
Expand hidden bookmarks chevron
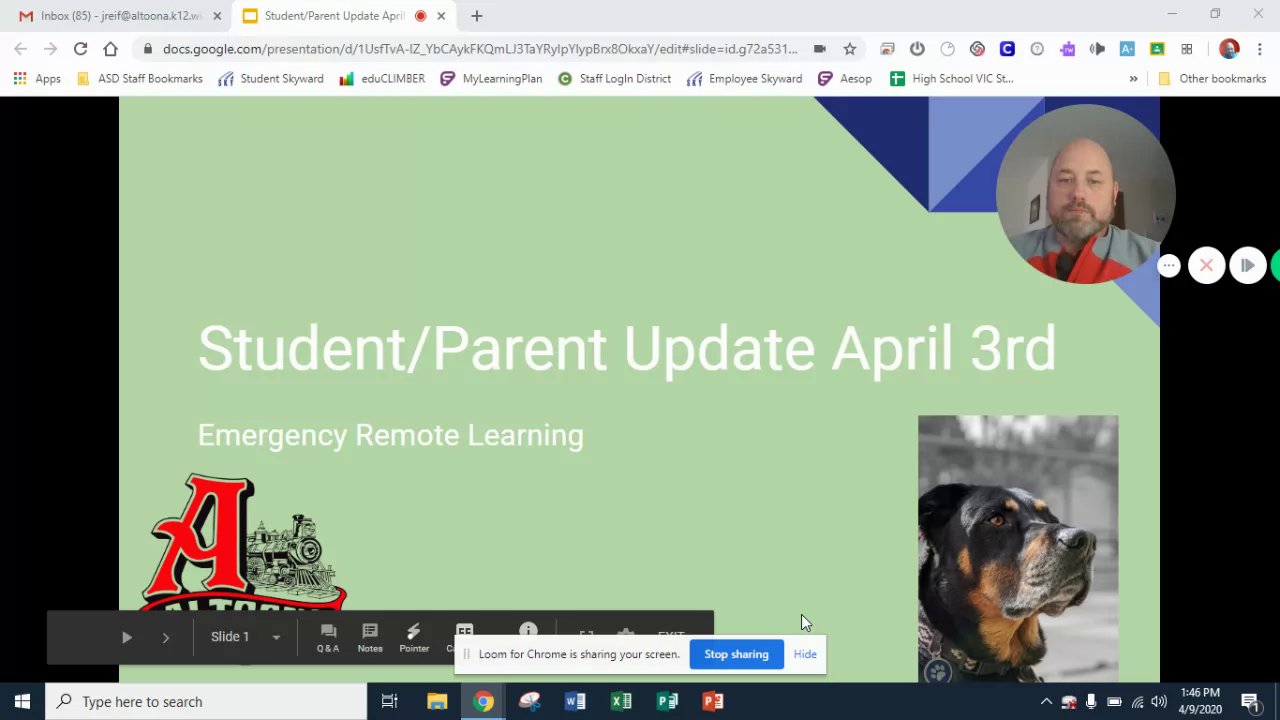coord(1133,78)
